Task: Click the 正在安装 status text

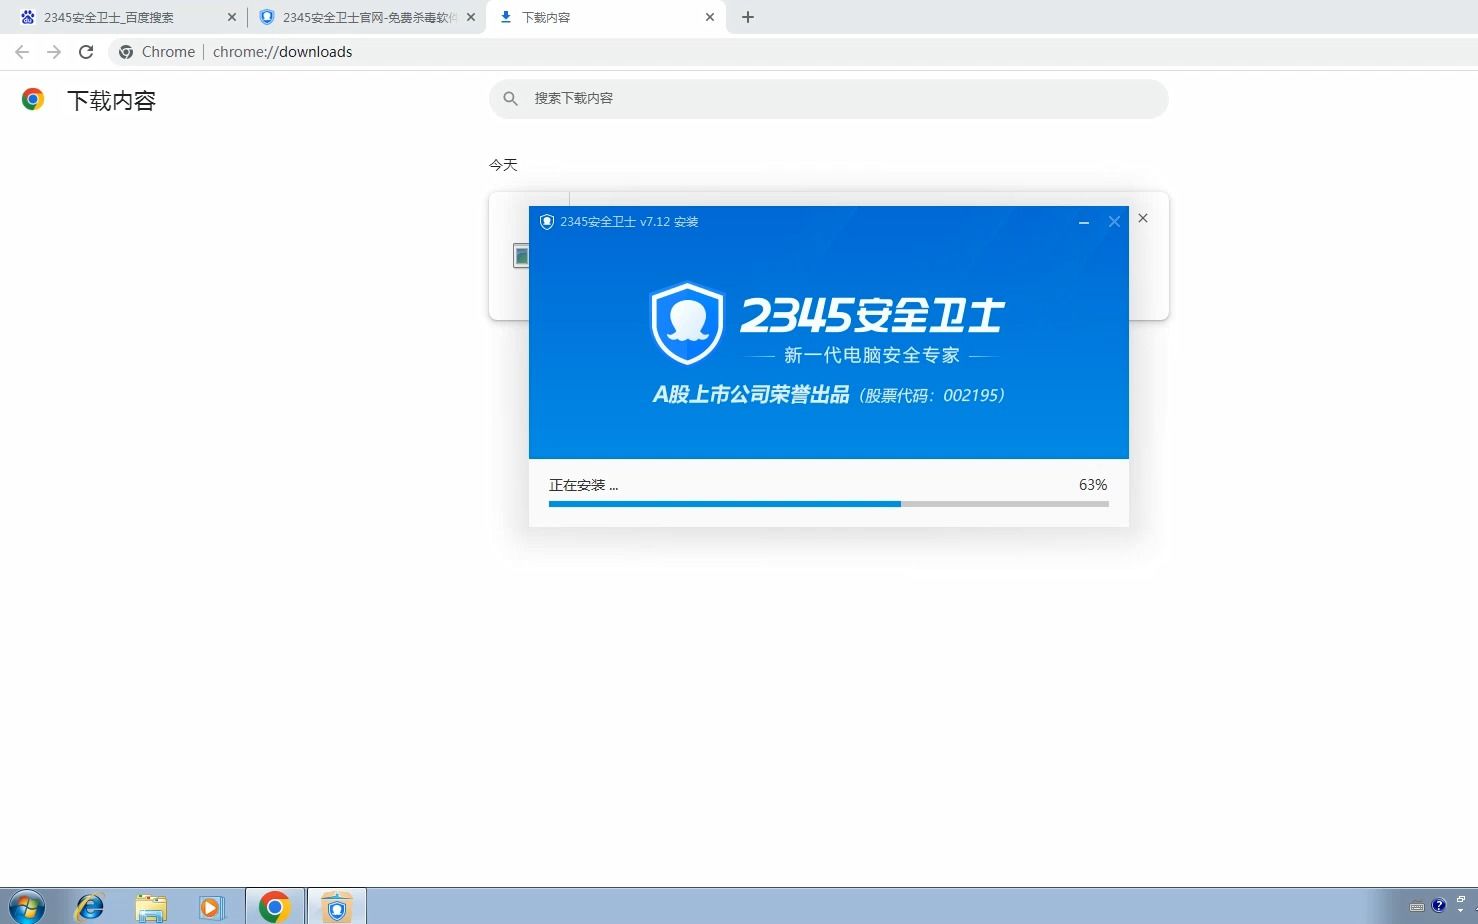Action: (583, 485)
